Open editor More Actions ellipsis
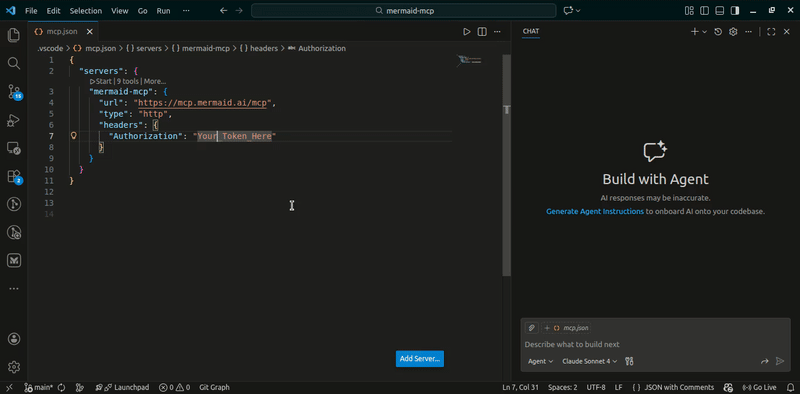Image resolution: width=800 pixels, height=394 pixels. [x=497, y=32]
